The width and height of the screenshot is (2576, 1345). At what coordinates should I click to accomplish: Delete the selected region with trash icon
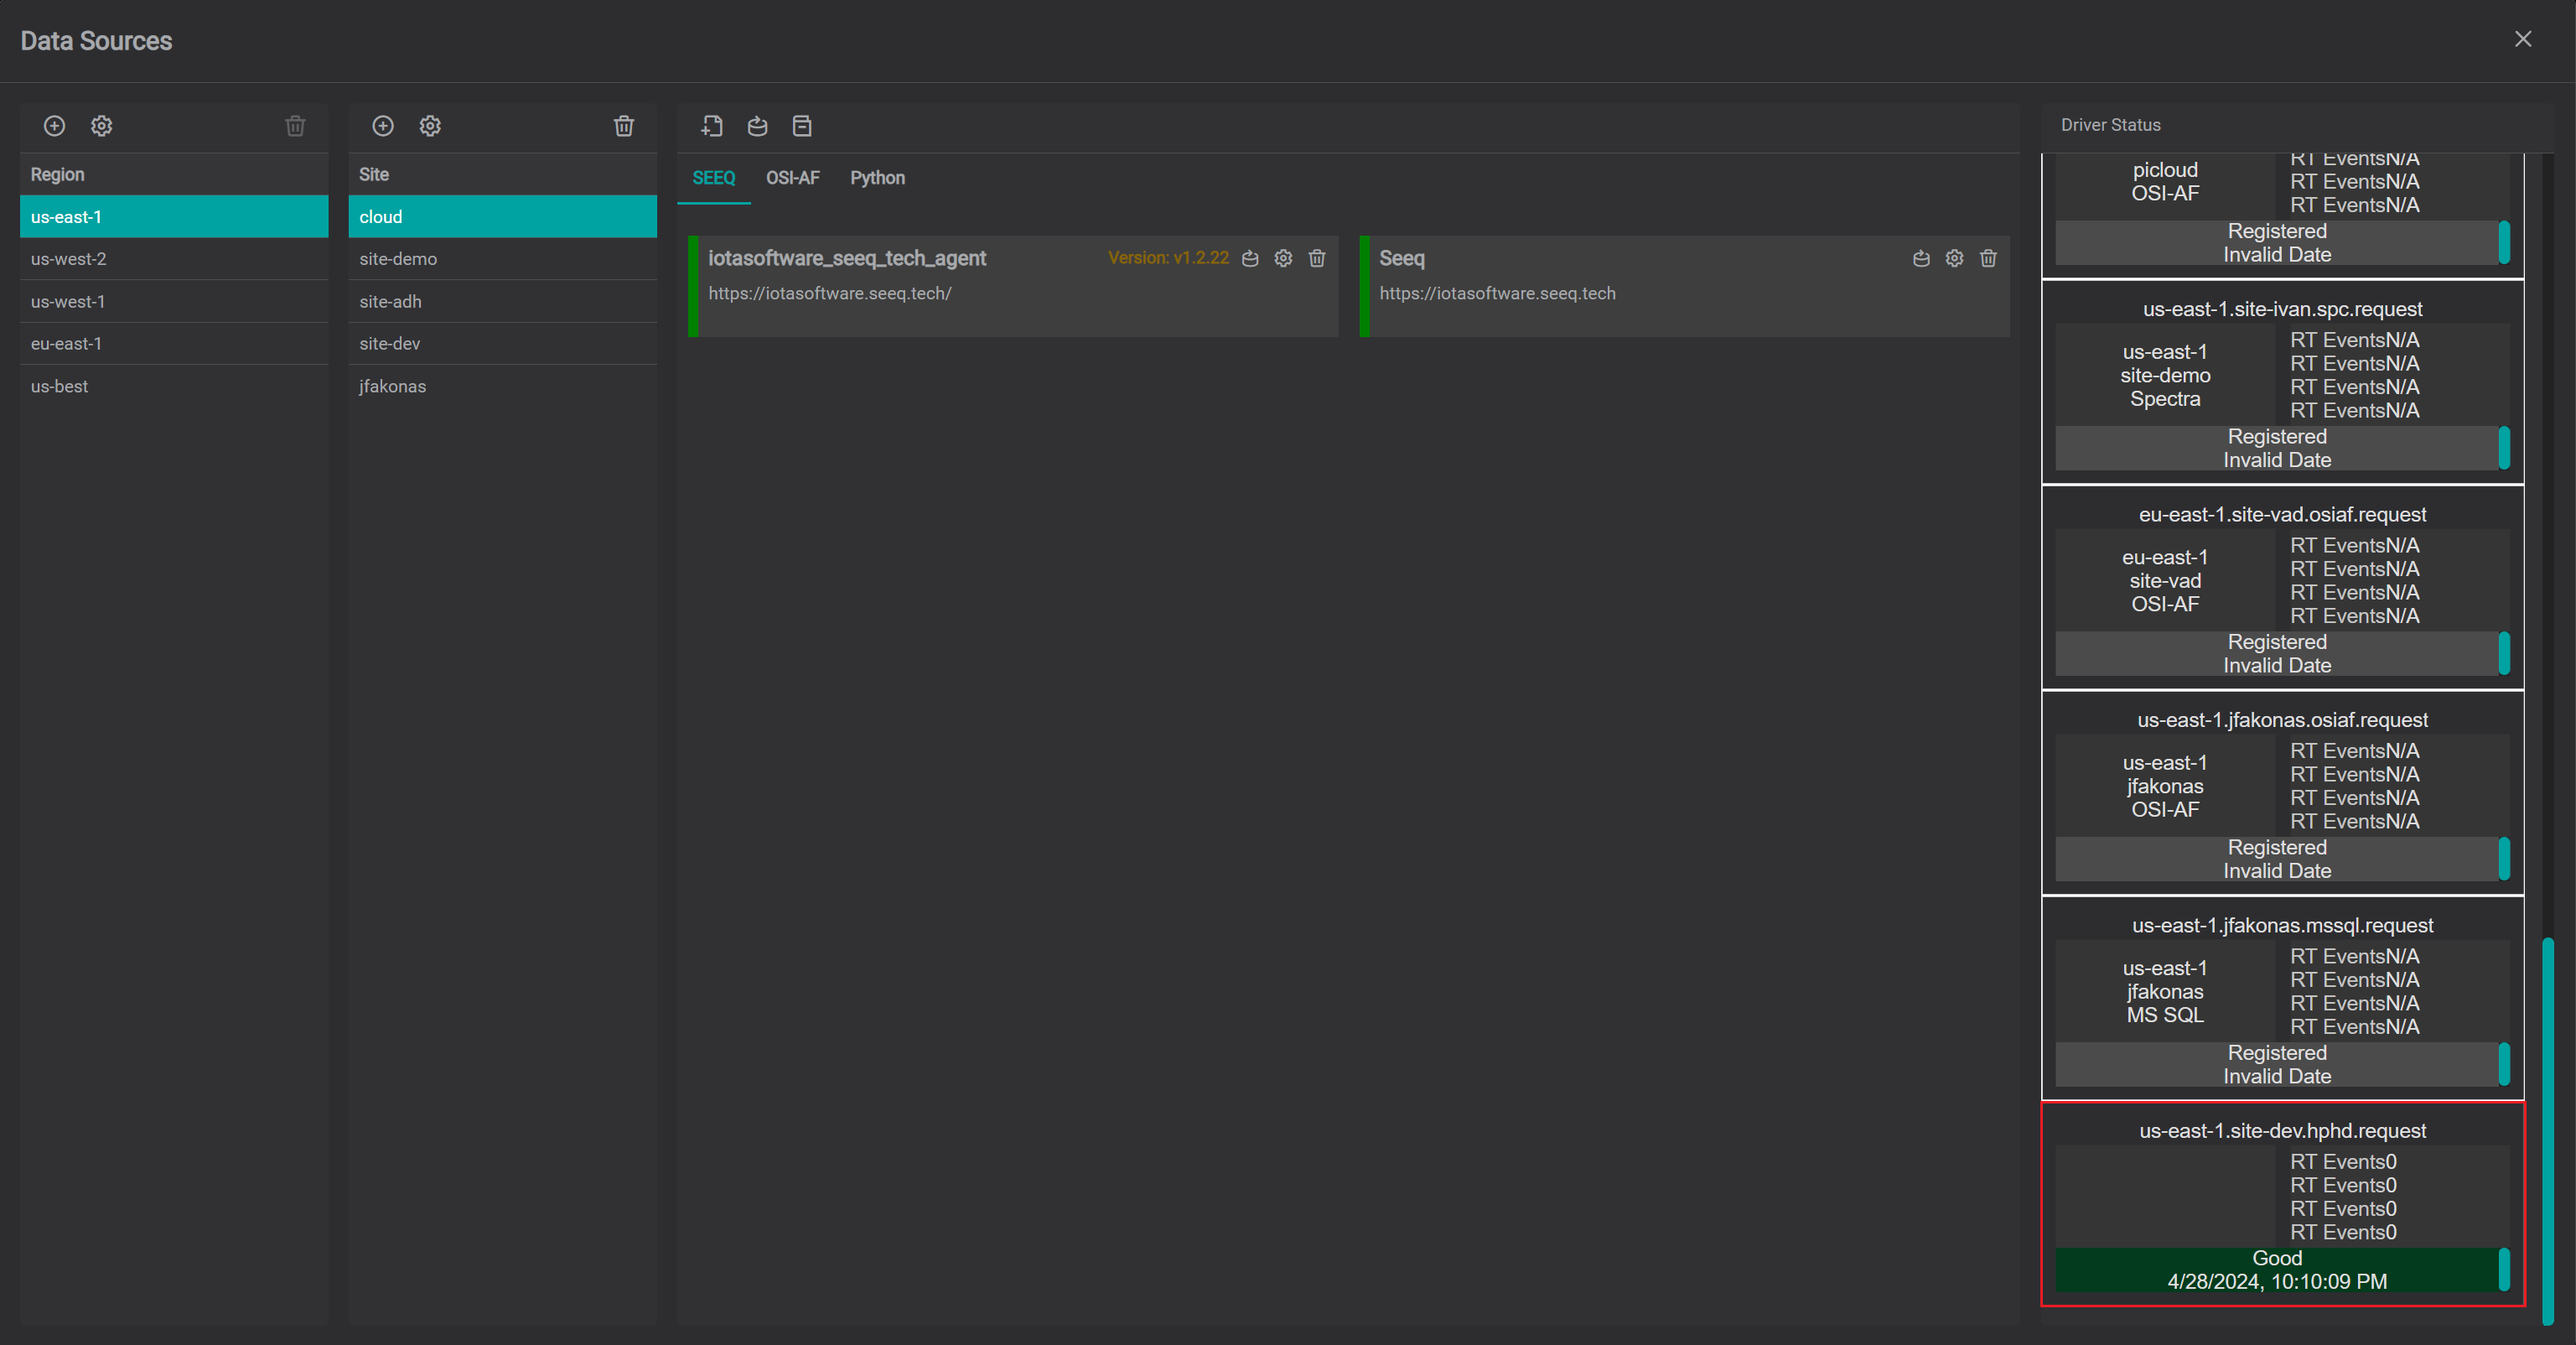(x=295, y=126)
